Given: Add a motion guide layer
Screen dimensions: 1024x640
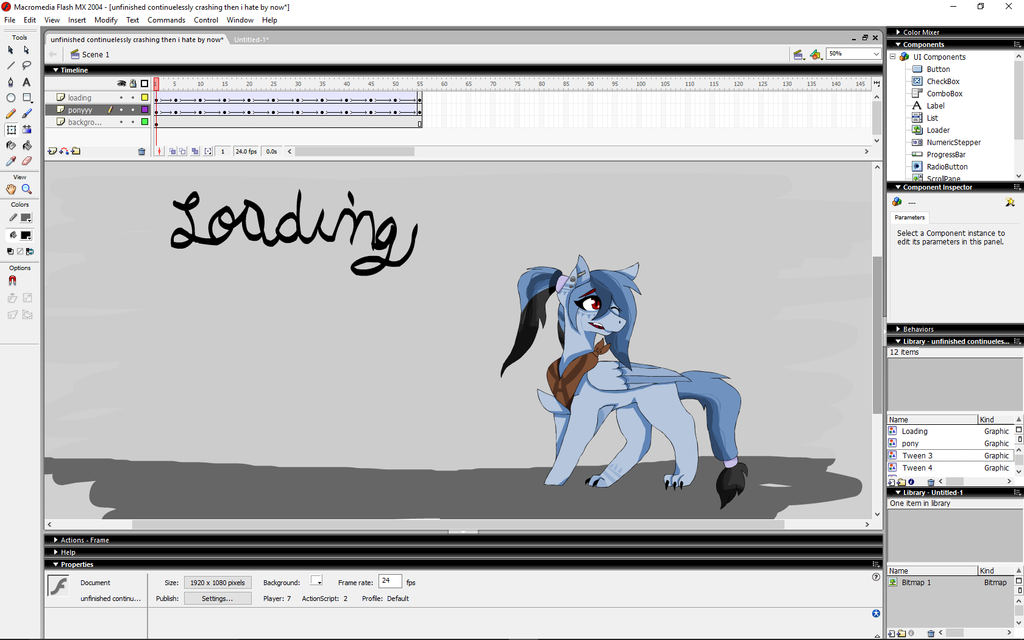Looking at the screenshot, I should pos(64,152).
